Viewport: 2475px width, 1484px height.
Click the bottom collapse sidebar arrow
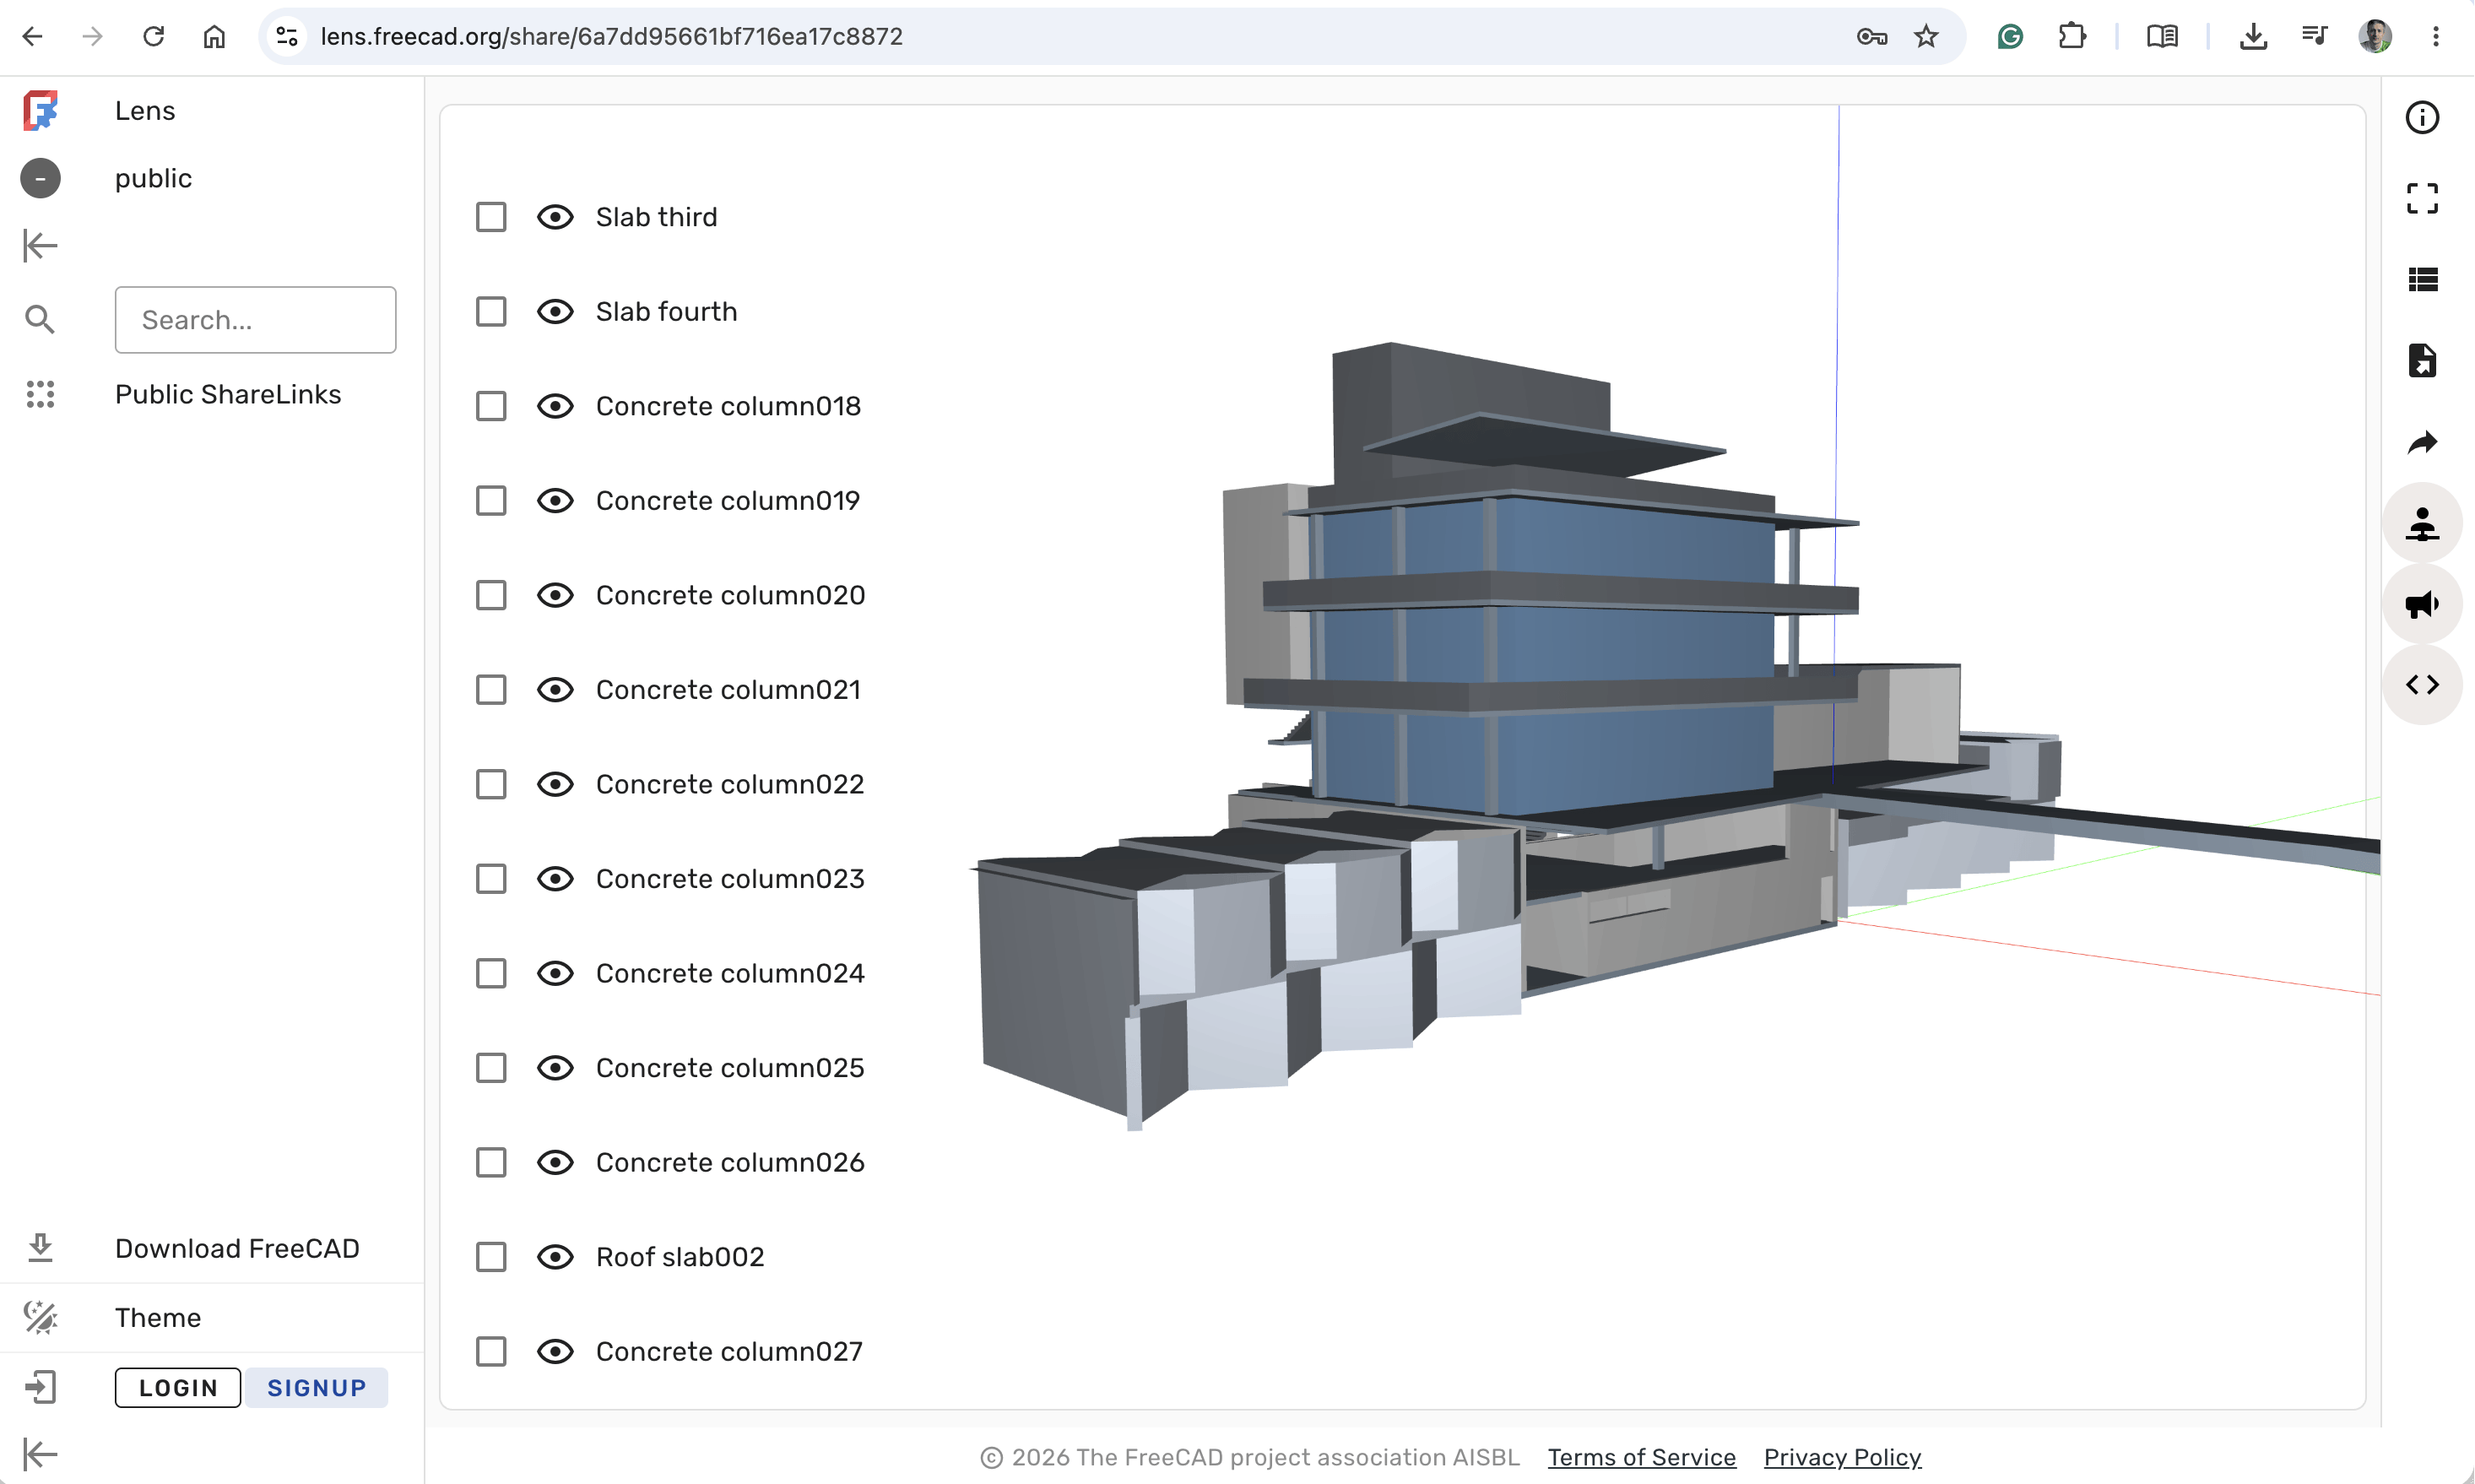40,1454
